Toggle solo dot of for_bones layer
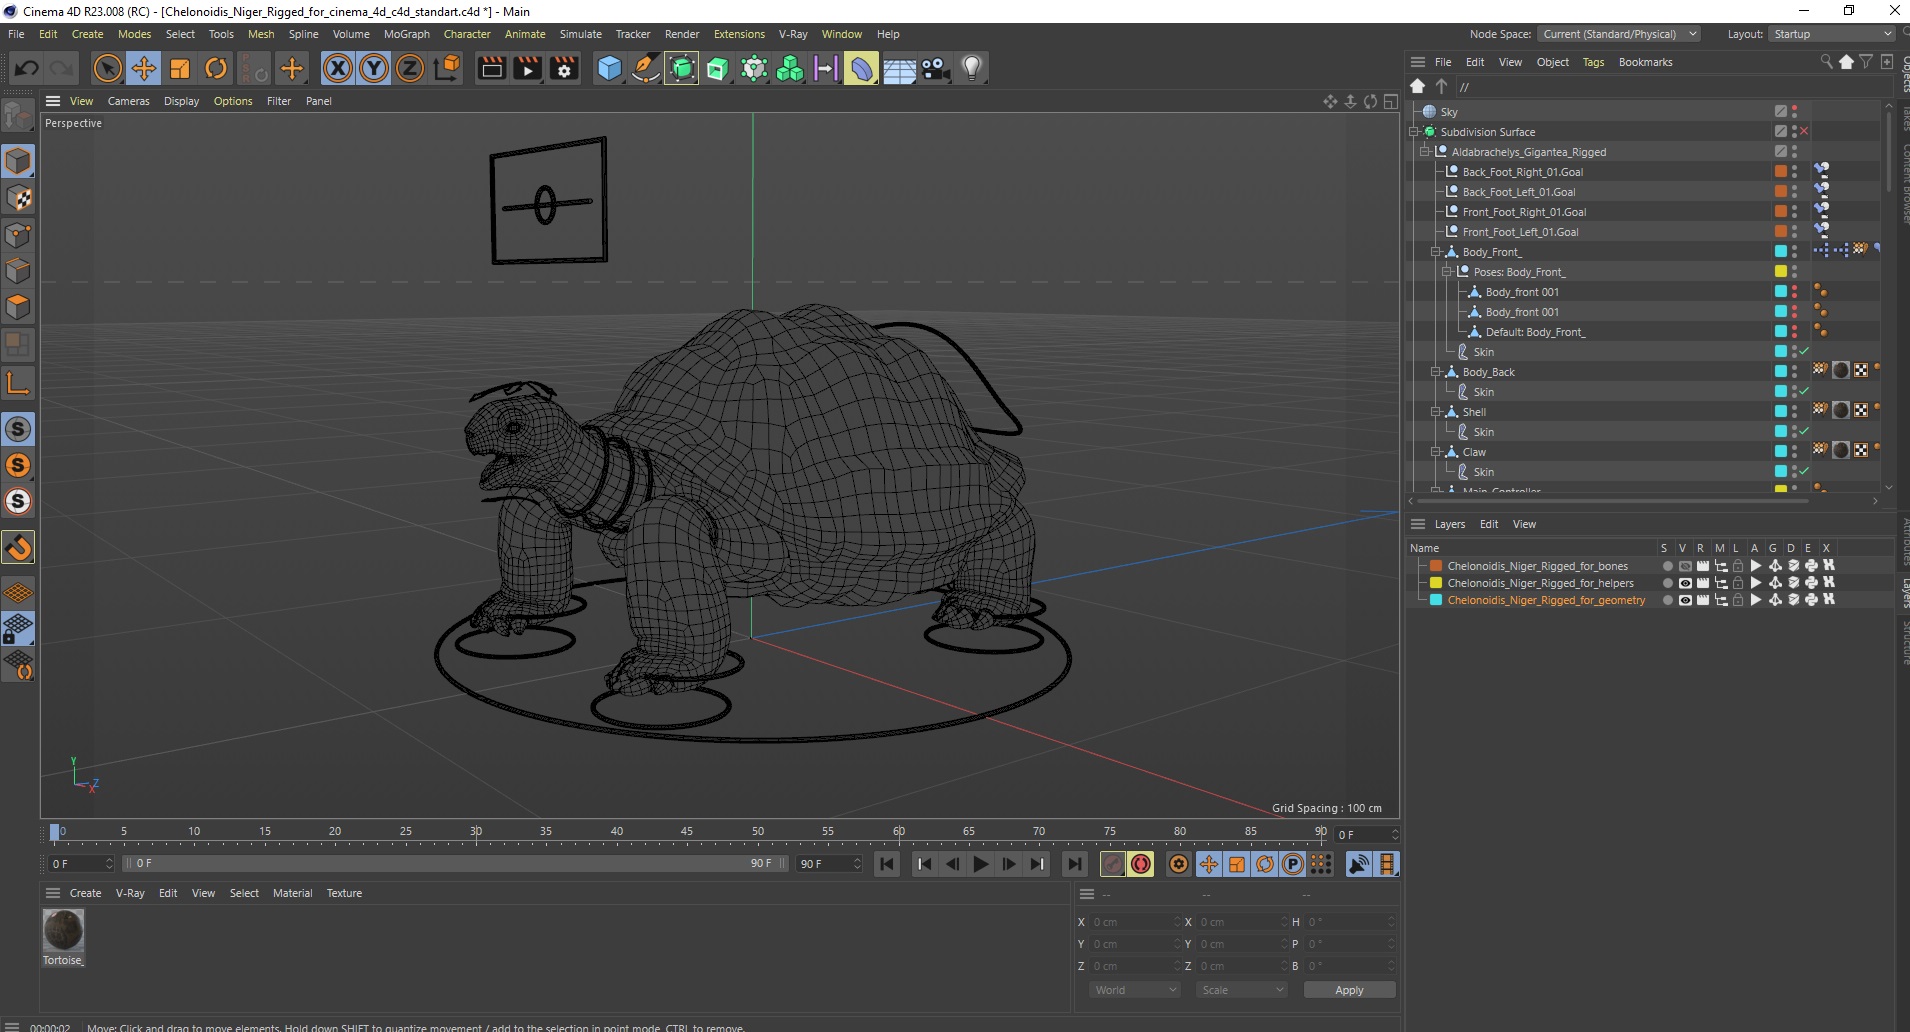1910x1032 pixels. [1667, 566]
